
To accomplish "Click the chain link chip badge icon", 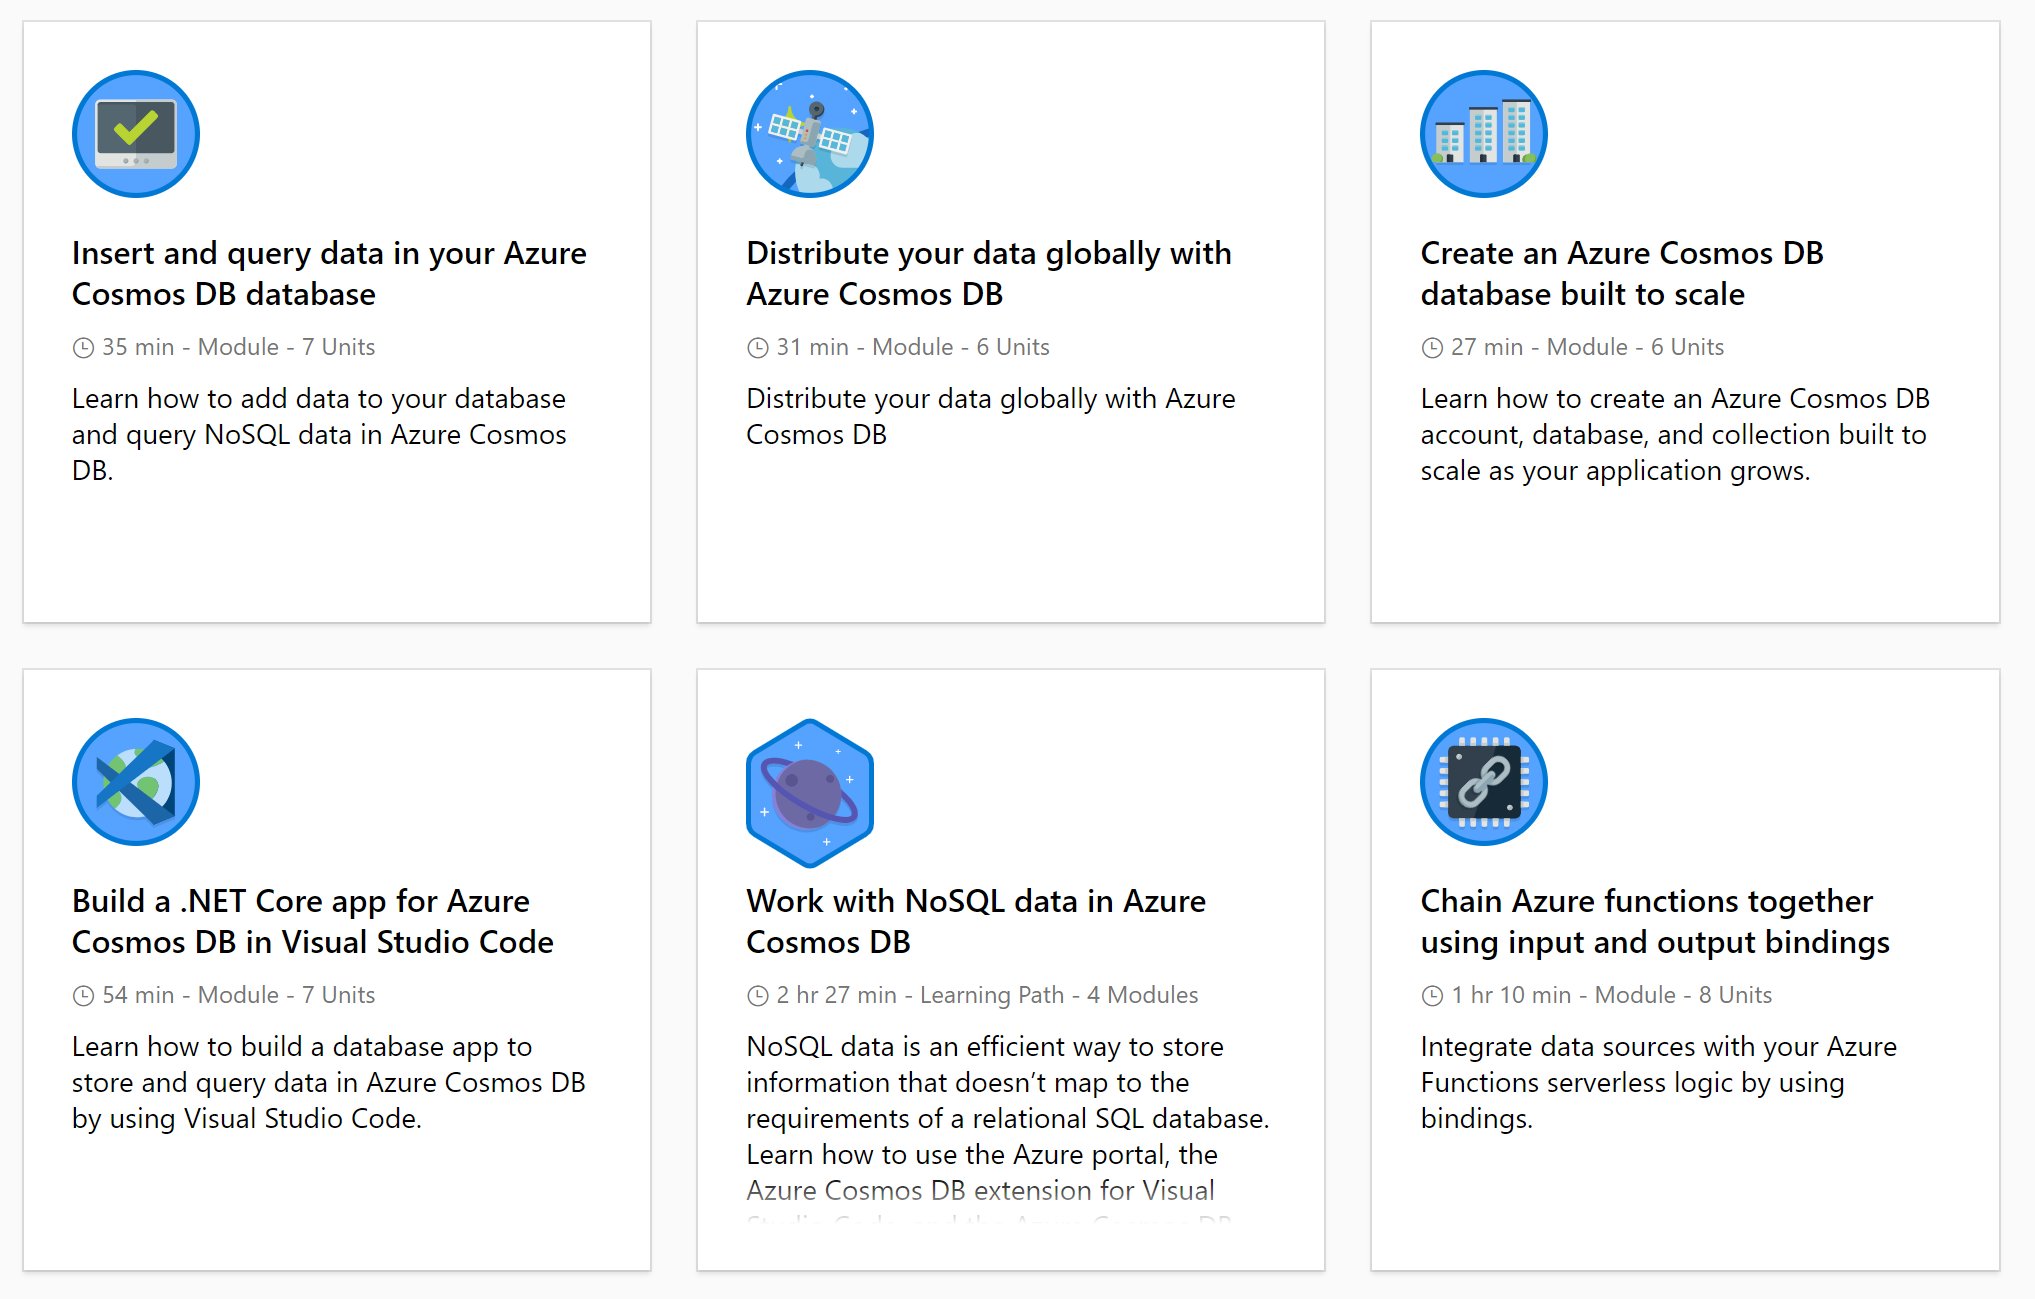I will pos(1484,782).
